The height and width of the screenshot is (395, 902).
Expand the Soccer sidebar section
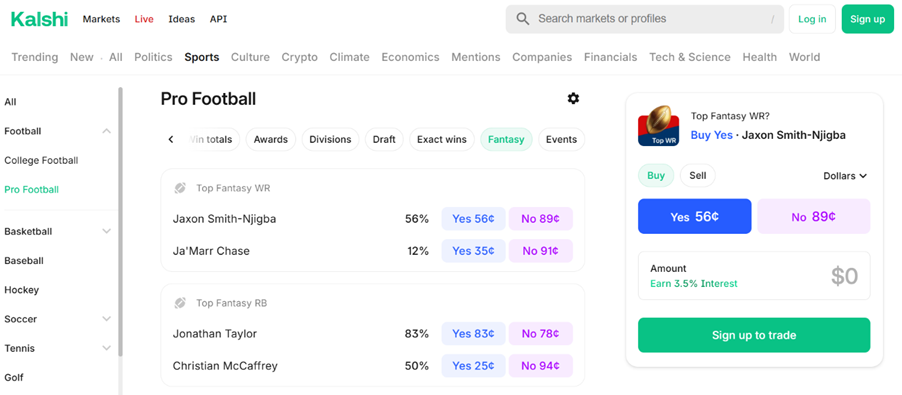[106, 319]
